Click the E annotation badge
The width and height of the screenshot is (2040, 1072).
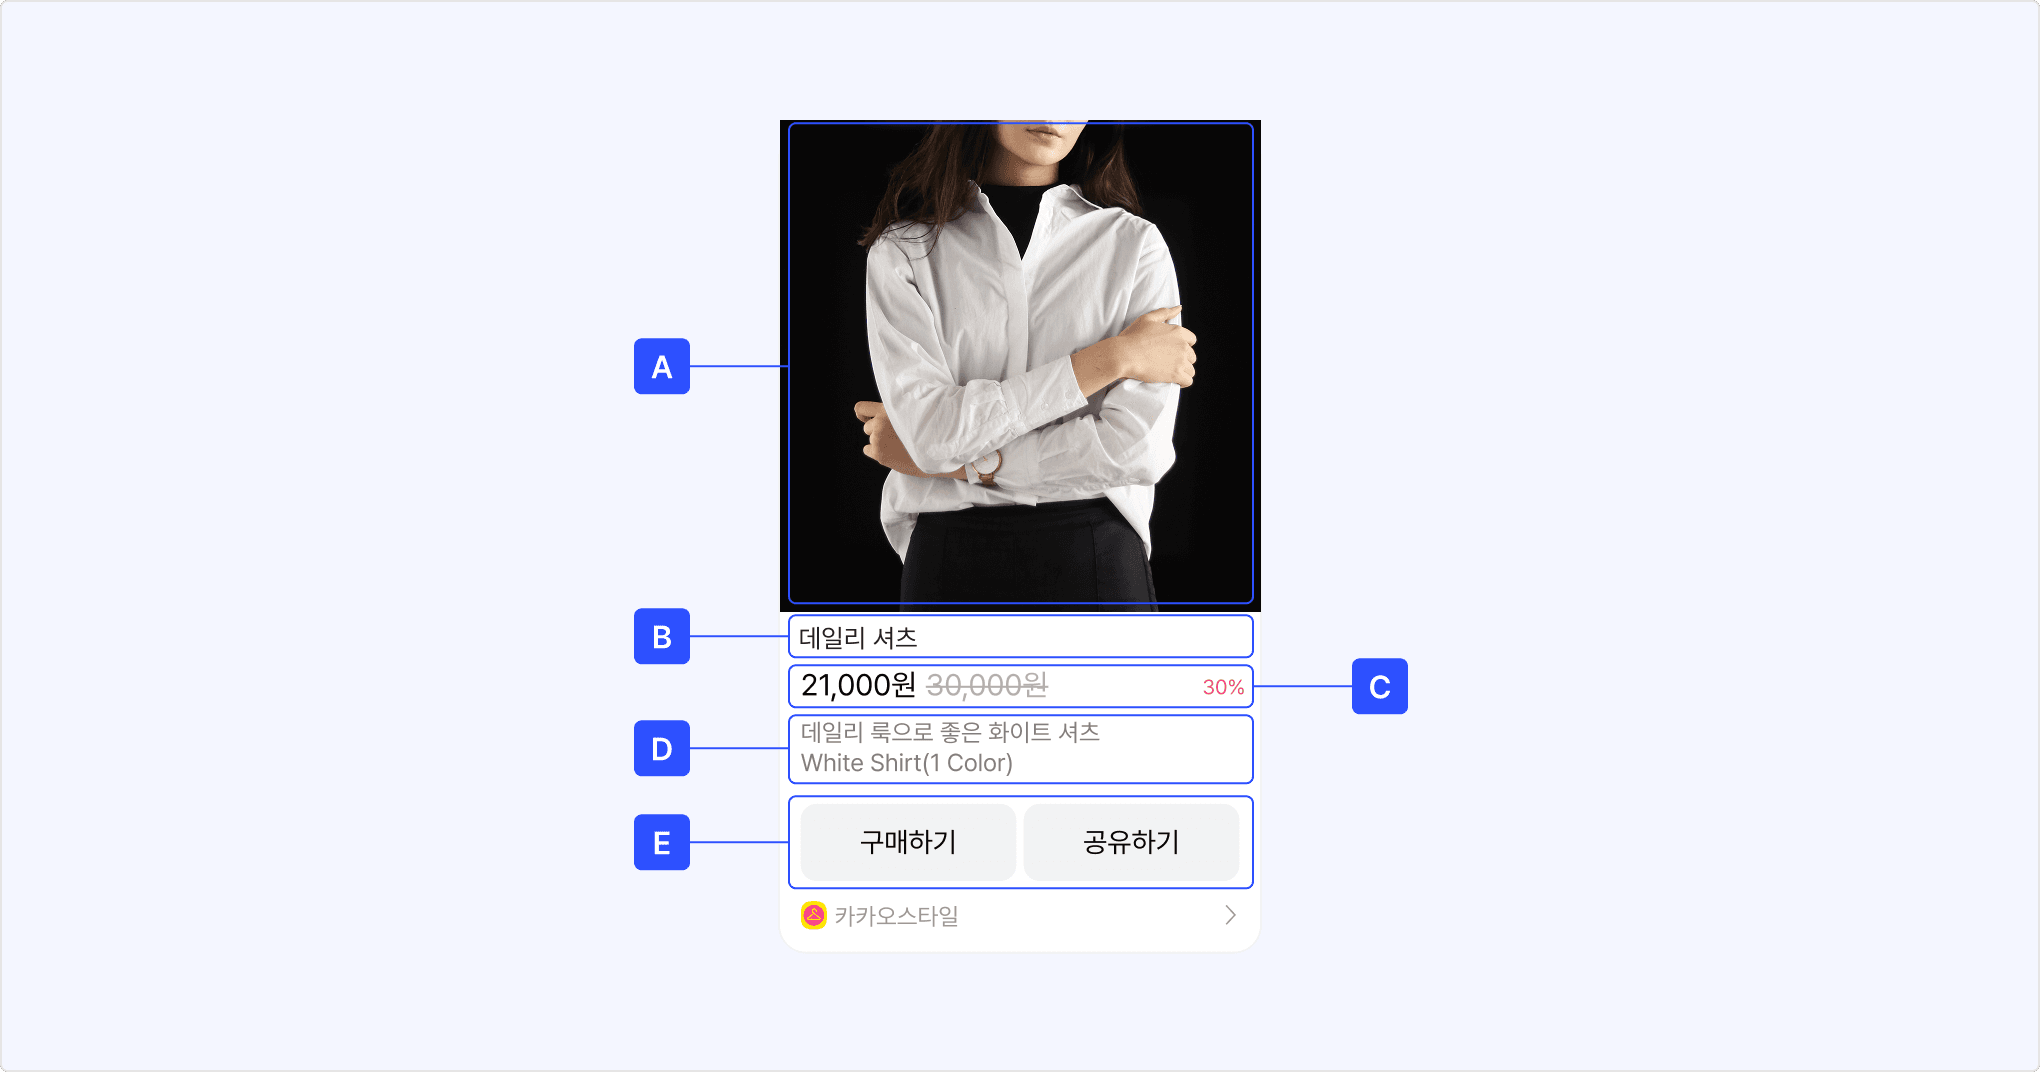(x=662, y=842)
